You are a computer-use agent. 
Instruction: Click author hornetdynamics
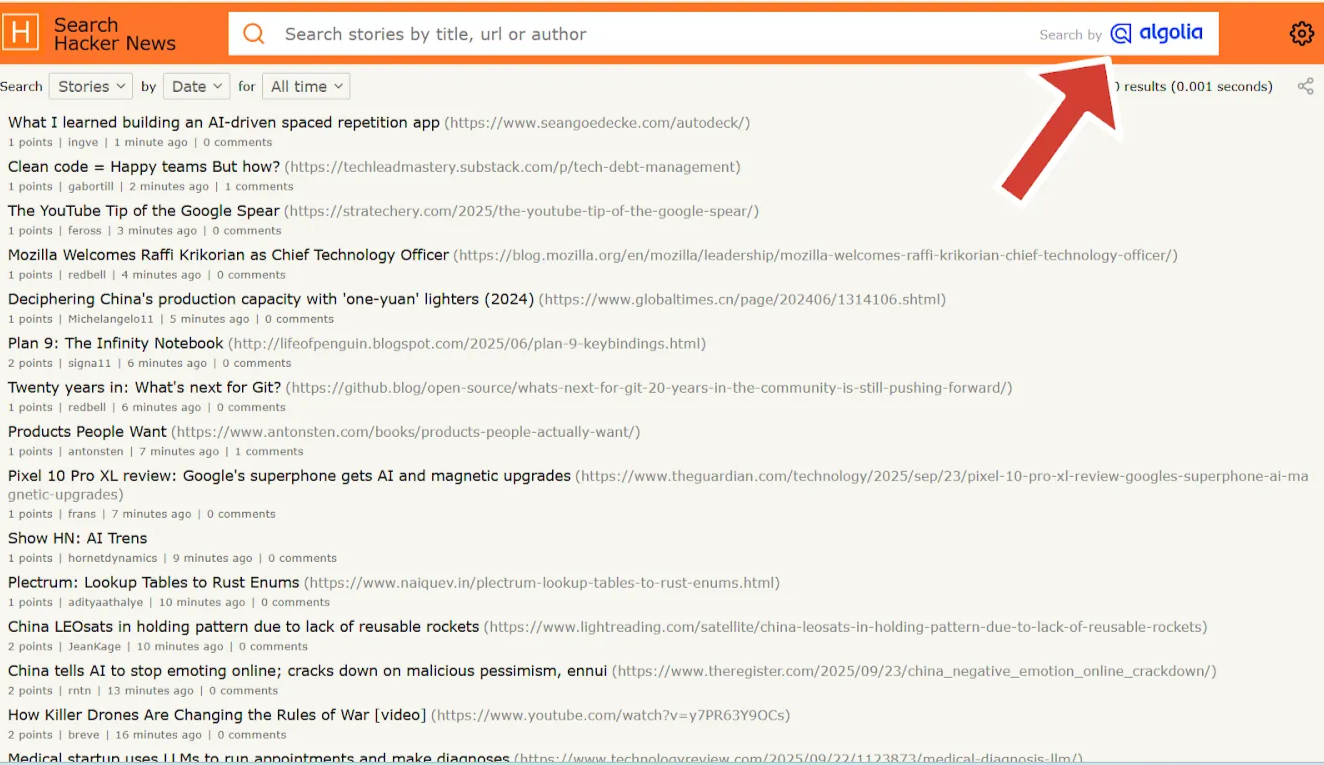tap(113, 558)
